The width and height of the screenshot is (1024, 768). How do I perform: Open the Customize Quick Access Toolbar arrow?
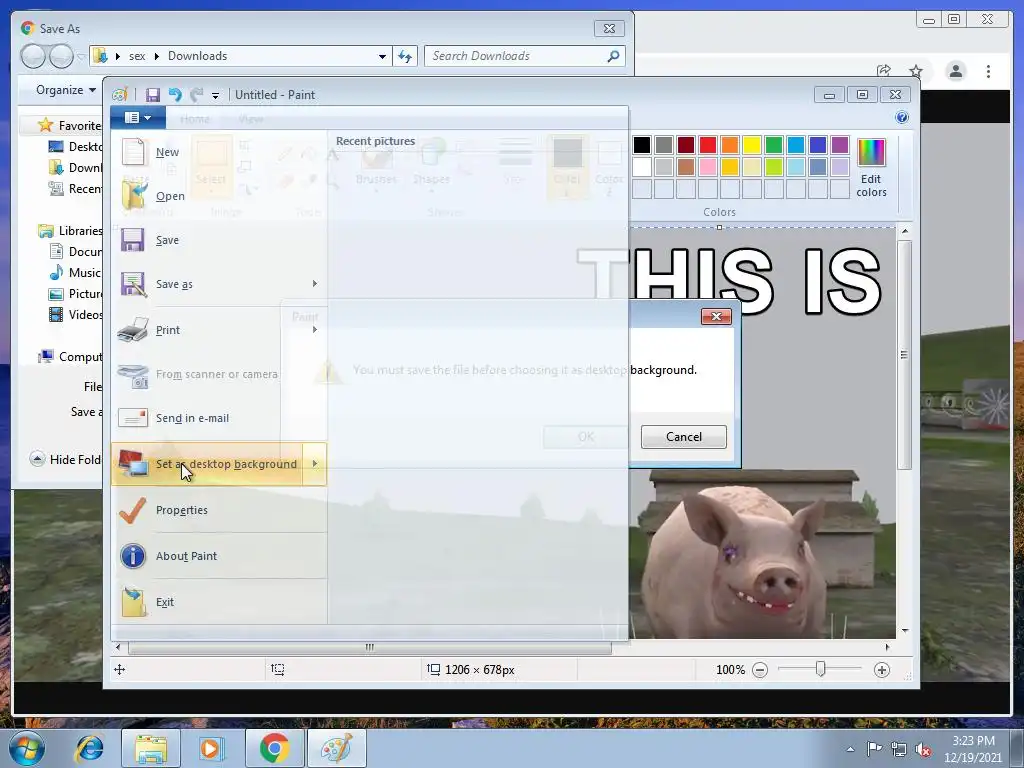[x=215, y=96]
